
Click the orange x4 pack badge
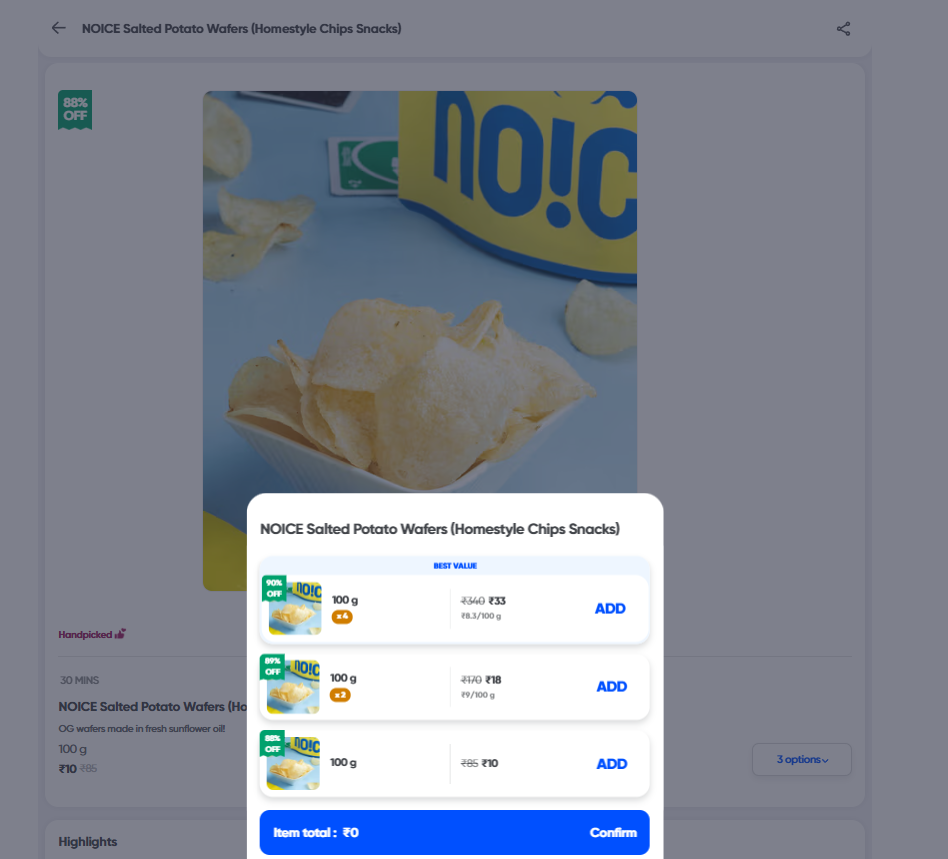pos(342,617)
